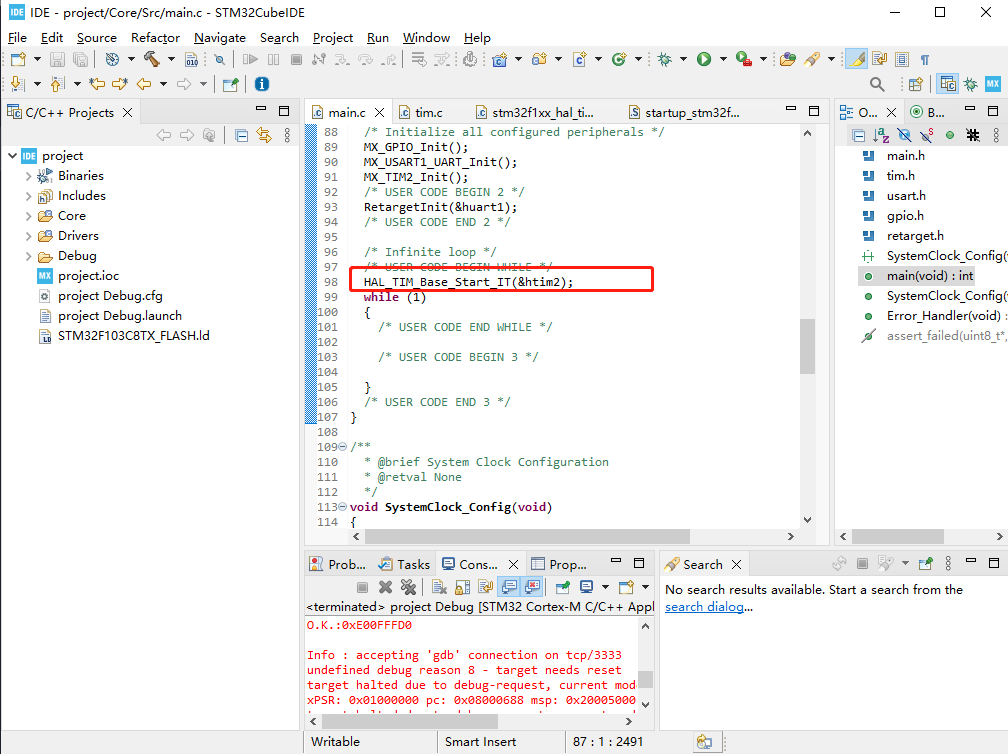Toggle Show Whitespace Characters pilcrow button

tap(925, 60)
